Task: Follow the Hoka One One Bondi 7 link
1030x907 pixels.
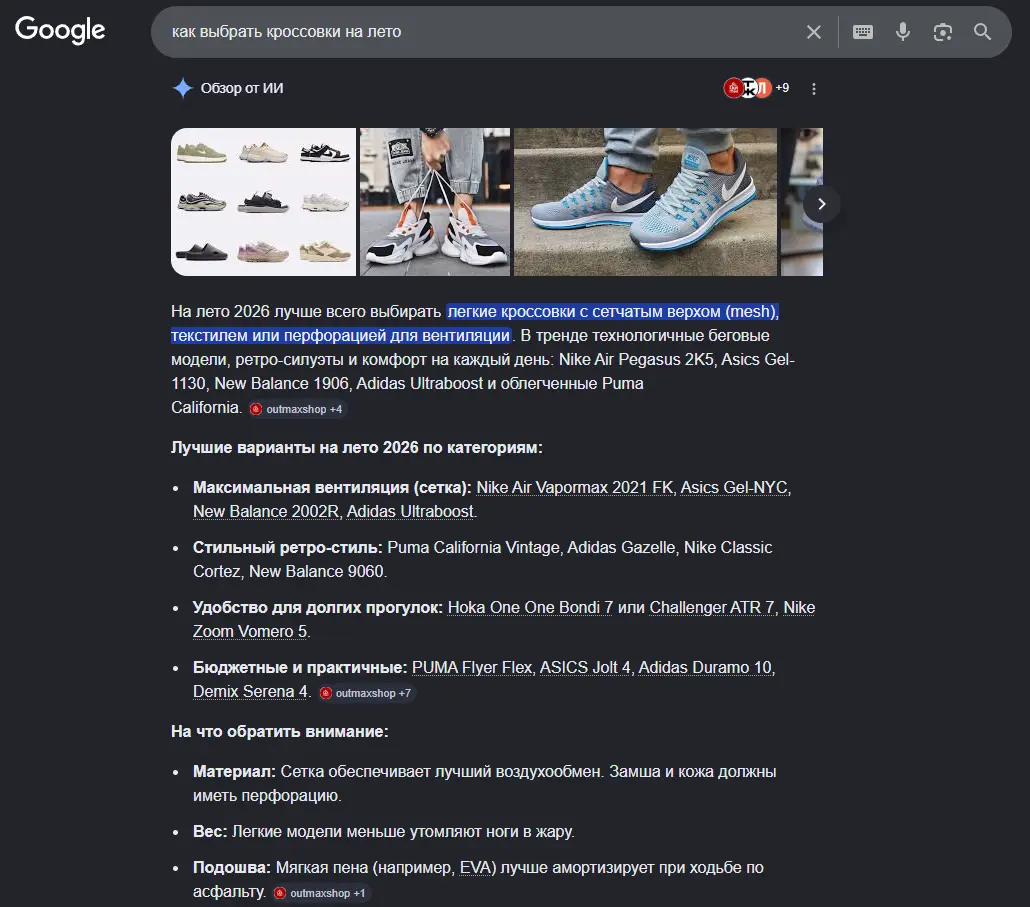Action: point(530,608)
